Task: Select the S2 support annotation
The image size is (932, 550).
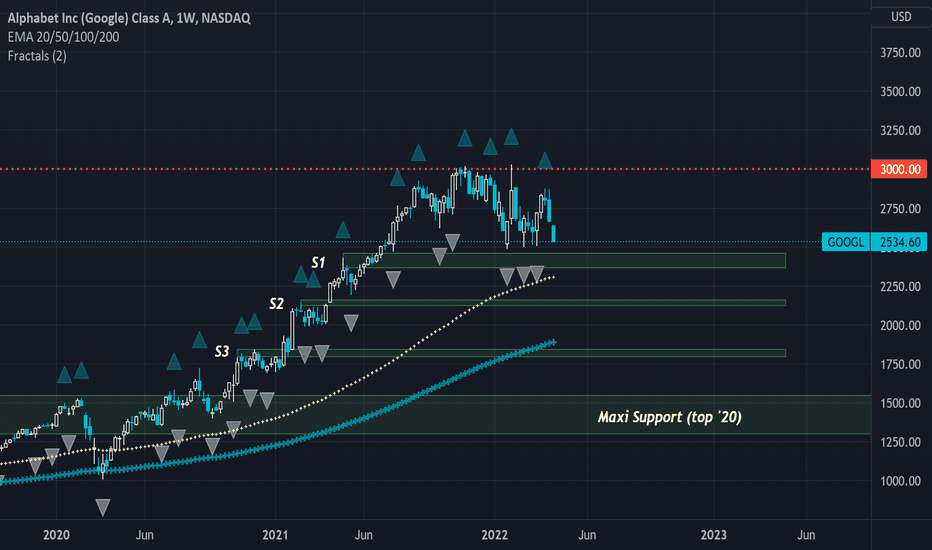Action: tap(276, 304)
